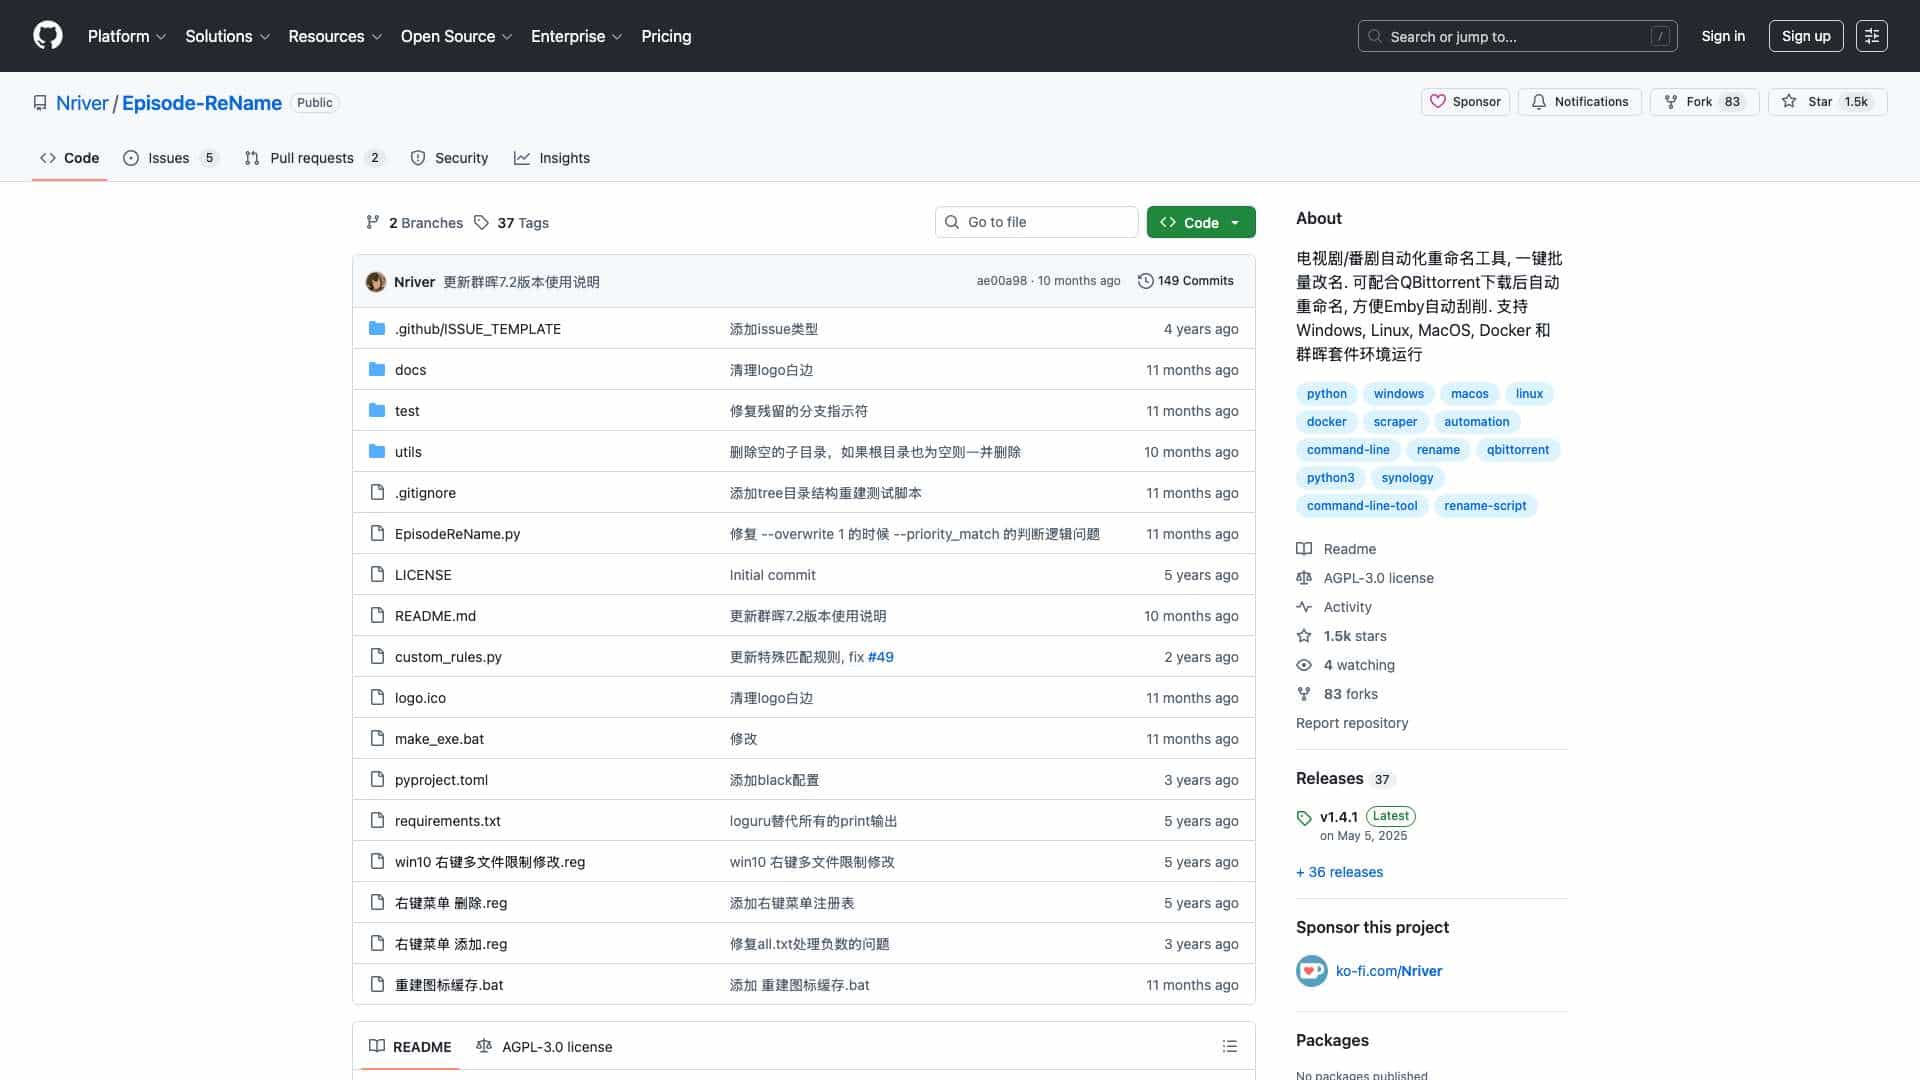Click the Pricing link in the header
Image resolution: width=1920 pixels, height=1080 pixels.
pyautogui.click(x=666, y=36)
